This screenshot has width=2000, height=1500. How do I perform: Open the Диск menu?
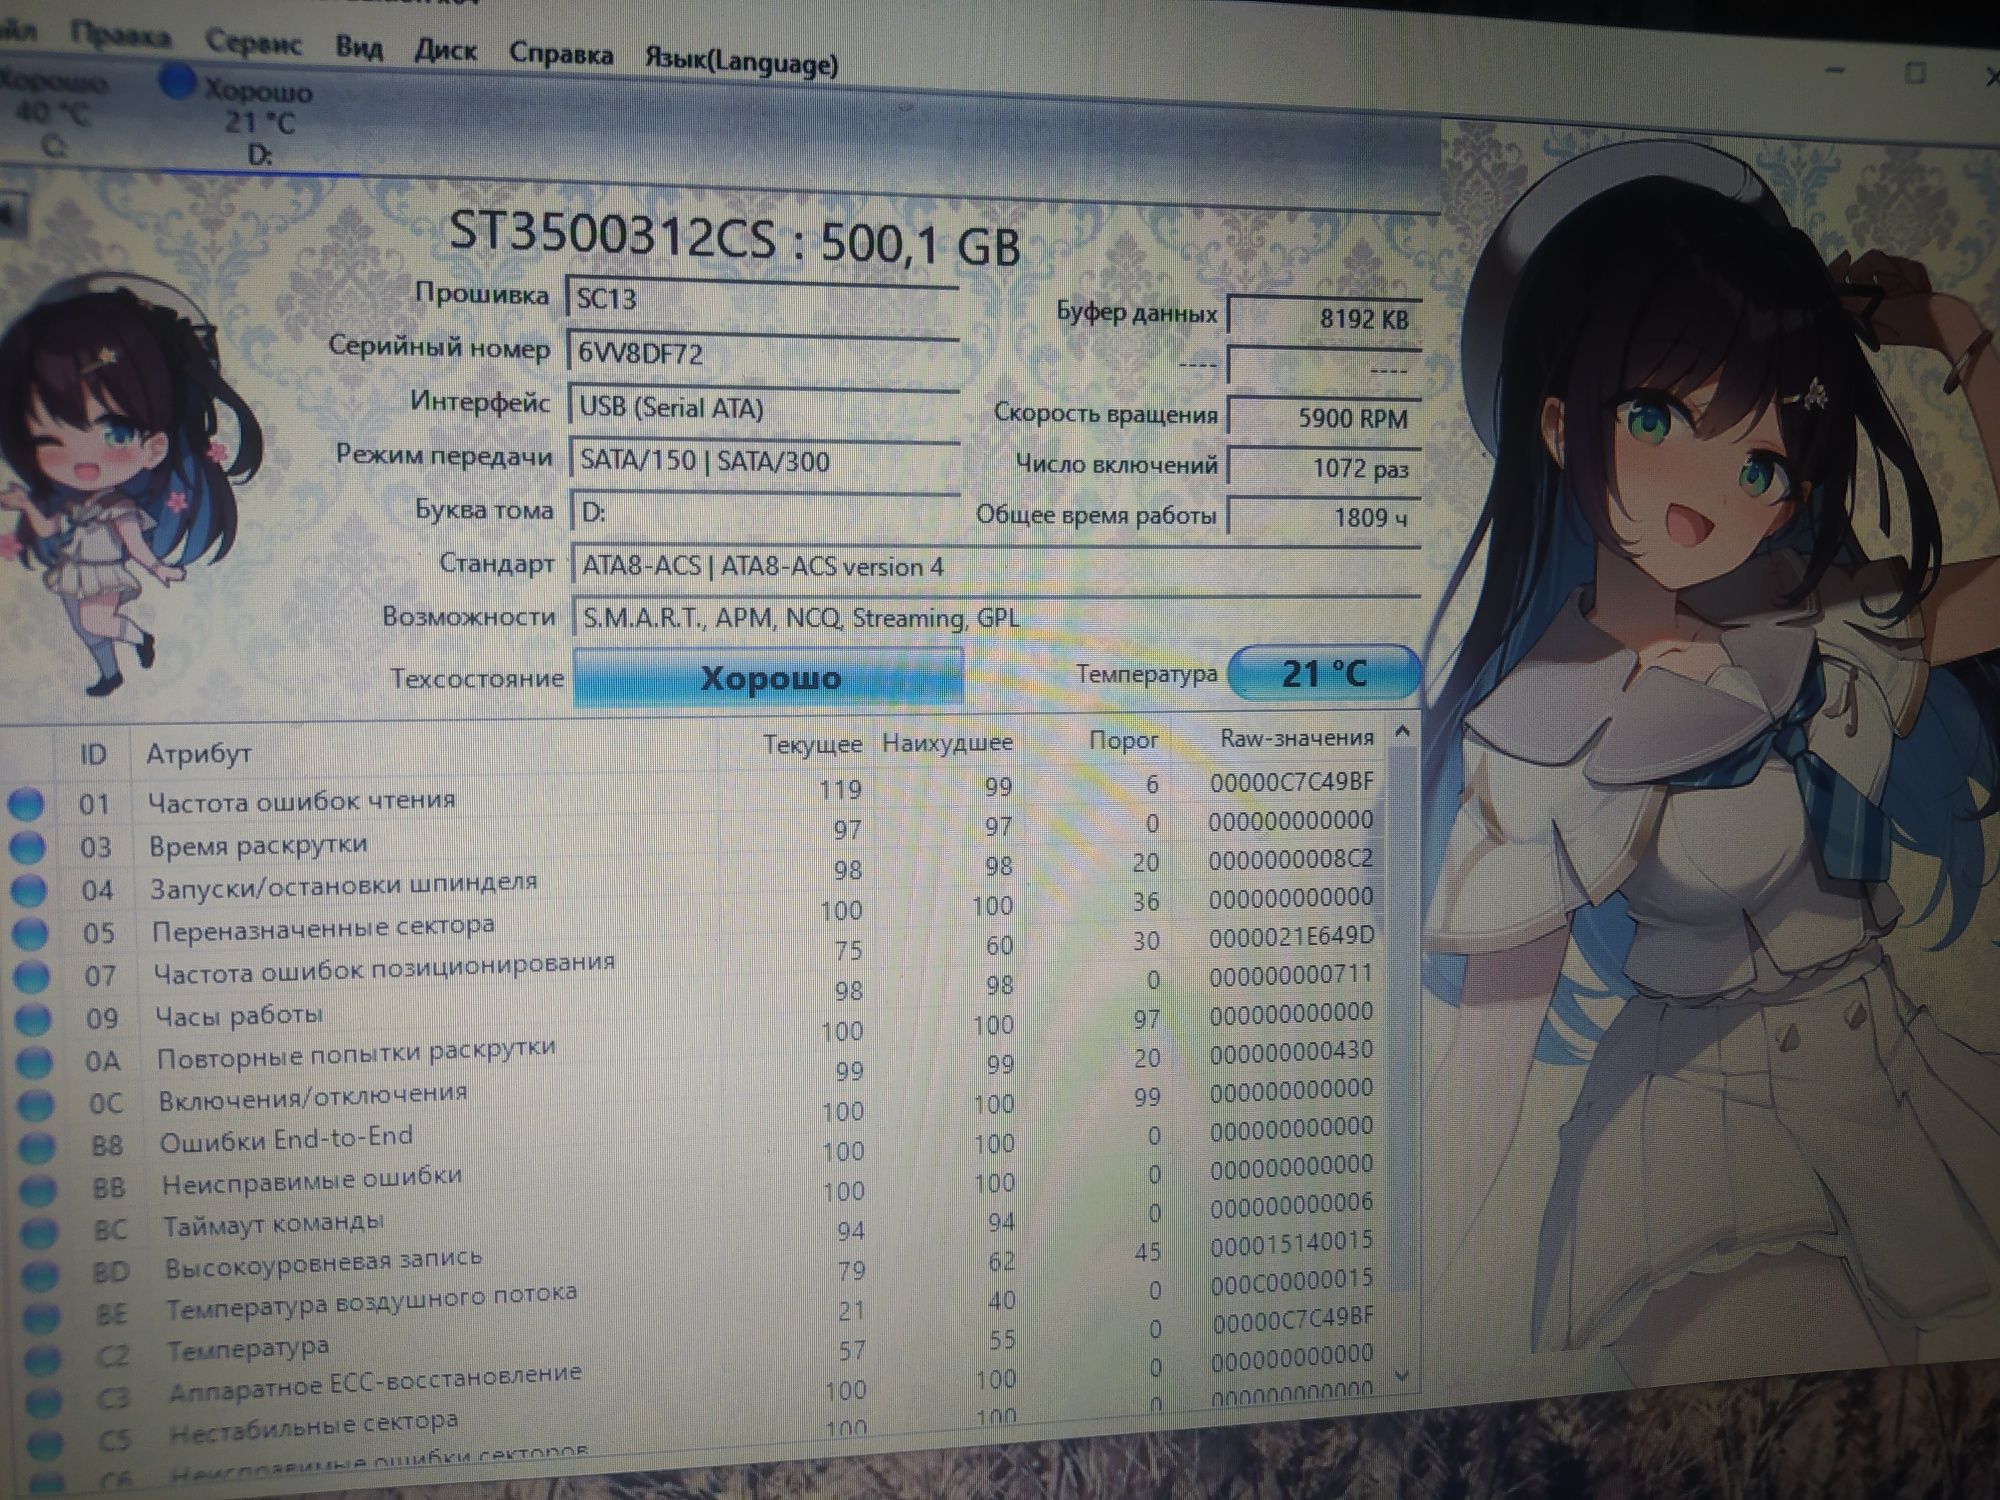click(x=446, y=50)
